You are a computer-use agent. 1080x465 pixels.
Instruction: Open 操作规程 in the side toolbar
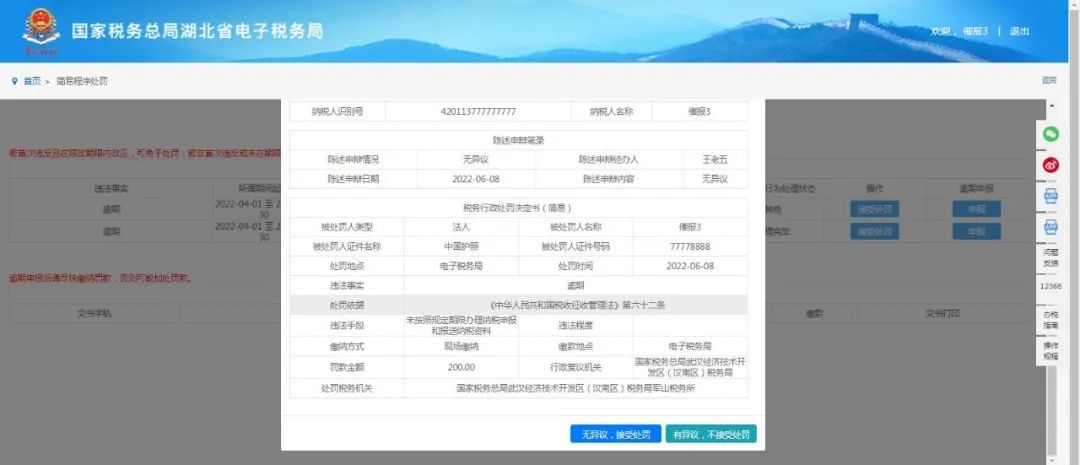[x=1050, y=350]
